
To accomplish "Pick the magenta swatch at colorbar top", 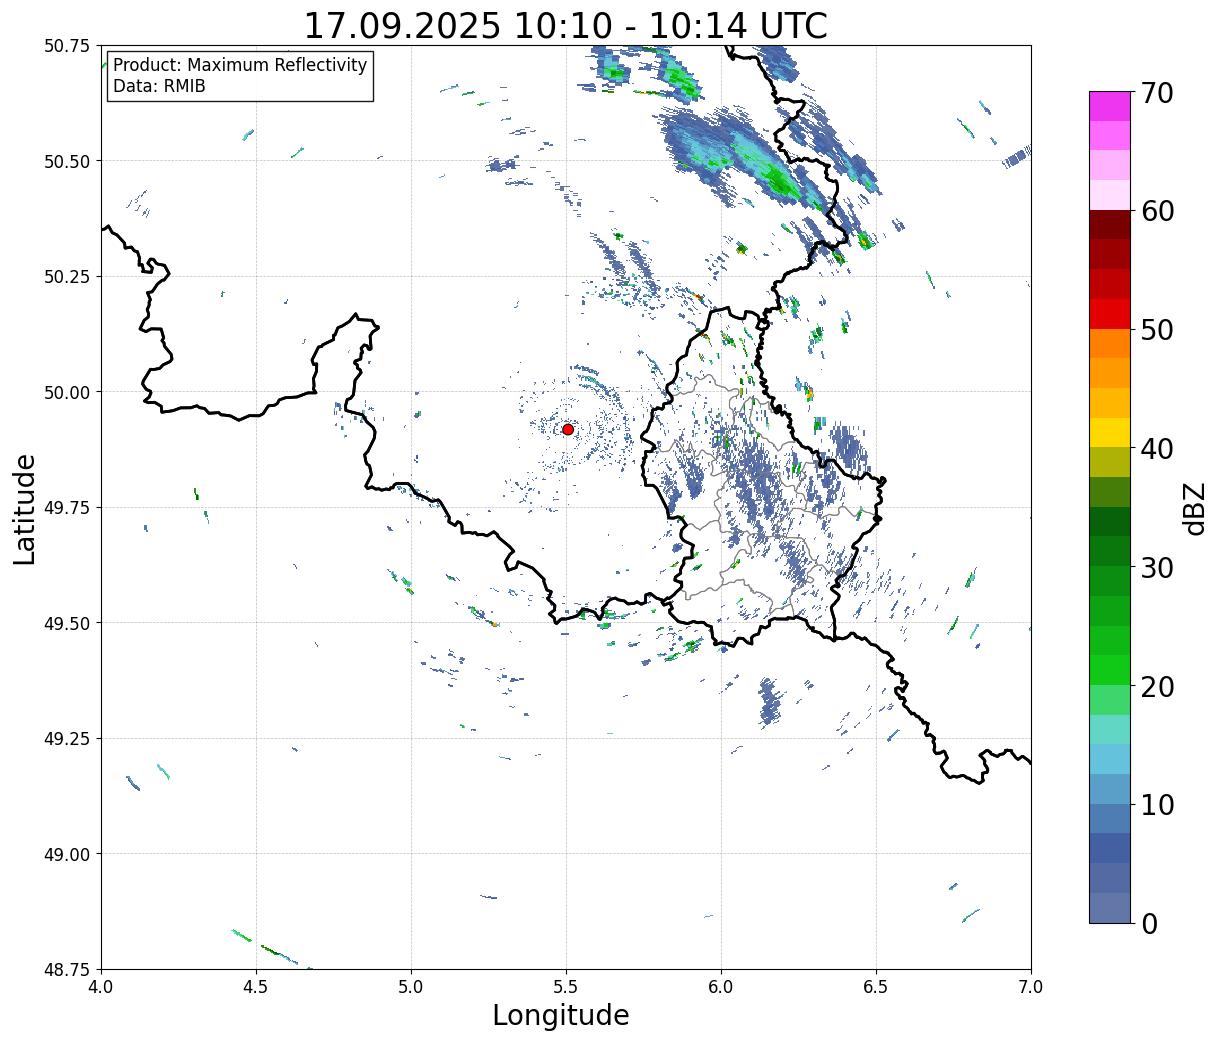I will 1110,106.
